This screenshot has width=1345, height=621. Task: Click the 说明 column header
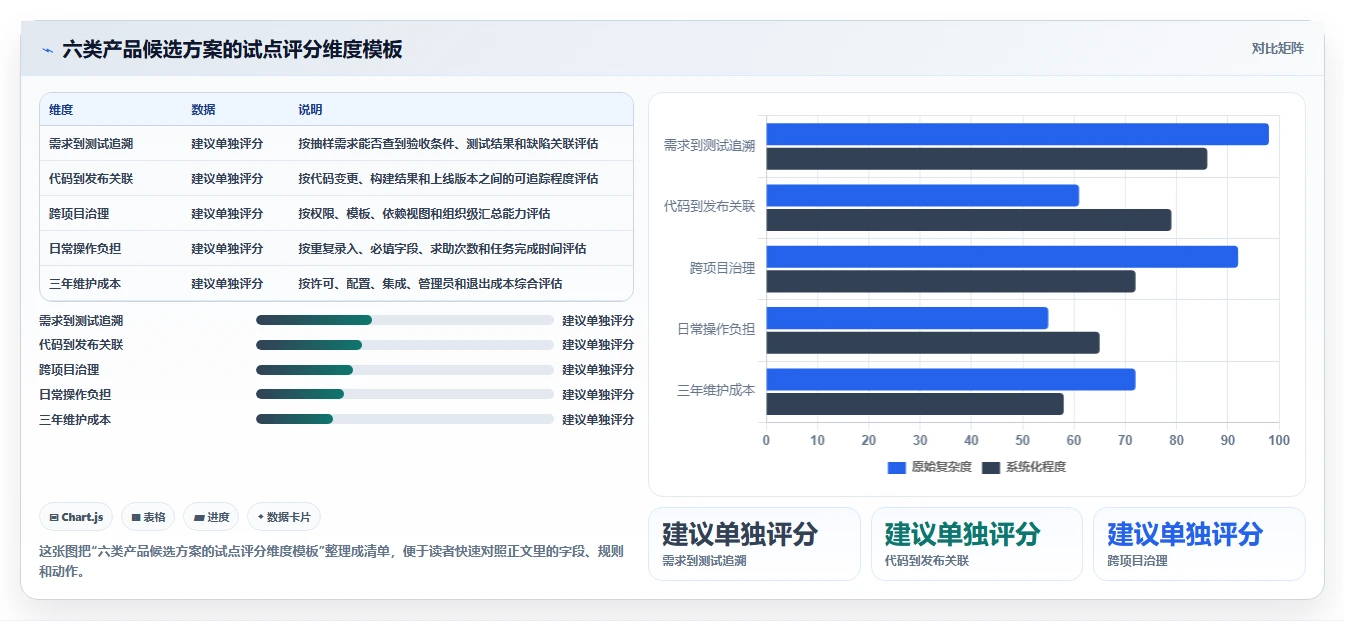pyautogui.click(x=310, y=110)
